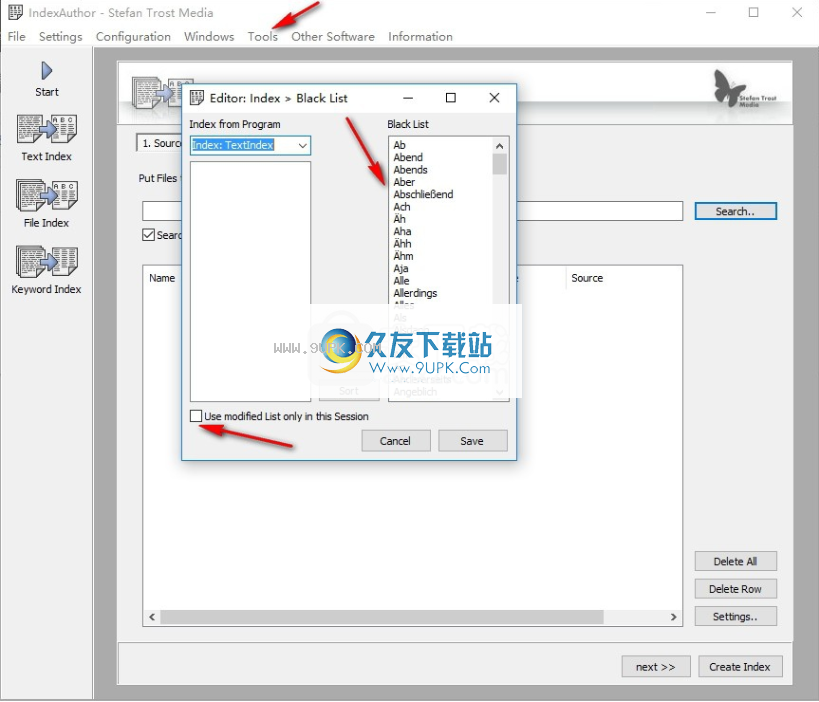This screenshot has height=702, width=819.
Task: Click the Start play icon in sidebar
Action: point(46,71)
